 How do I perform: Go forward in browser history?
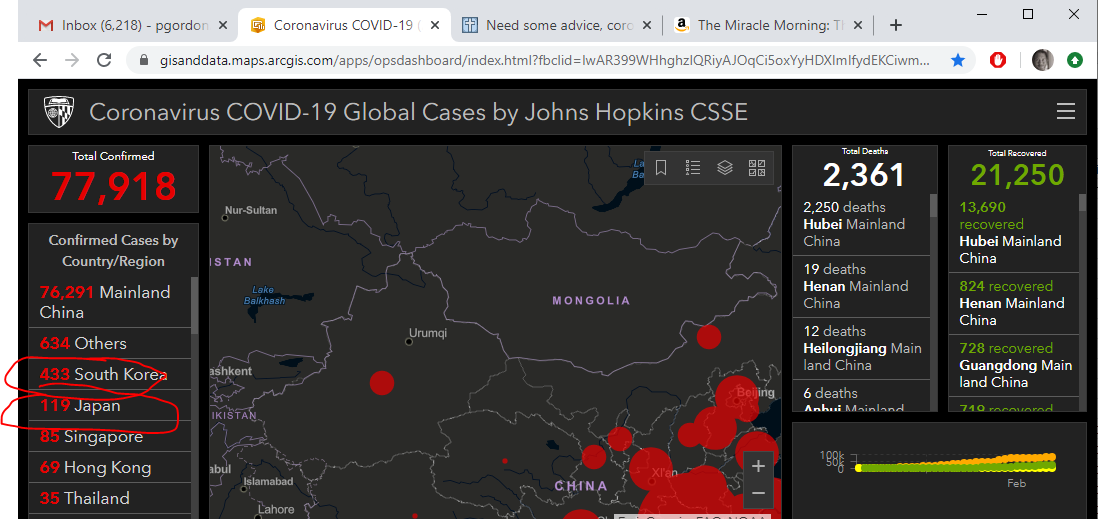tap(72, 60)
